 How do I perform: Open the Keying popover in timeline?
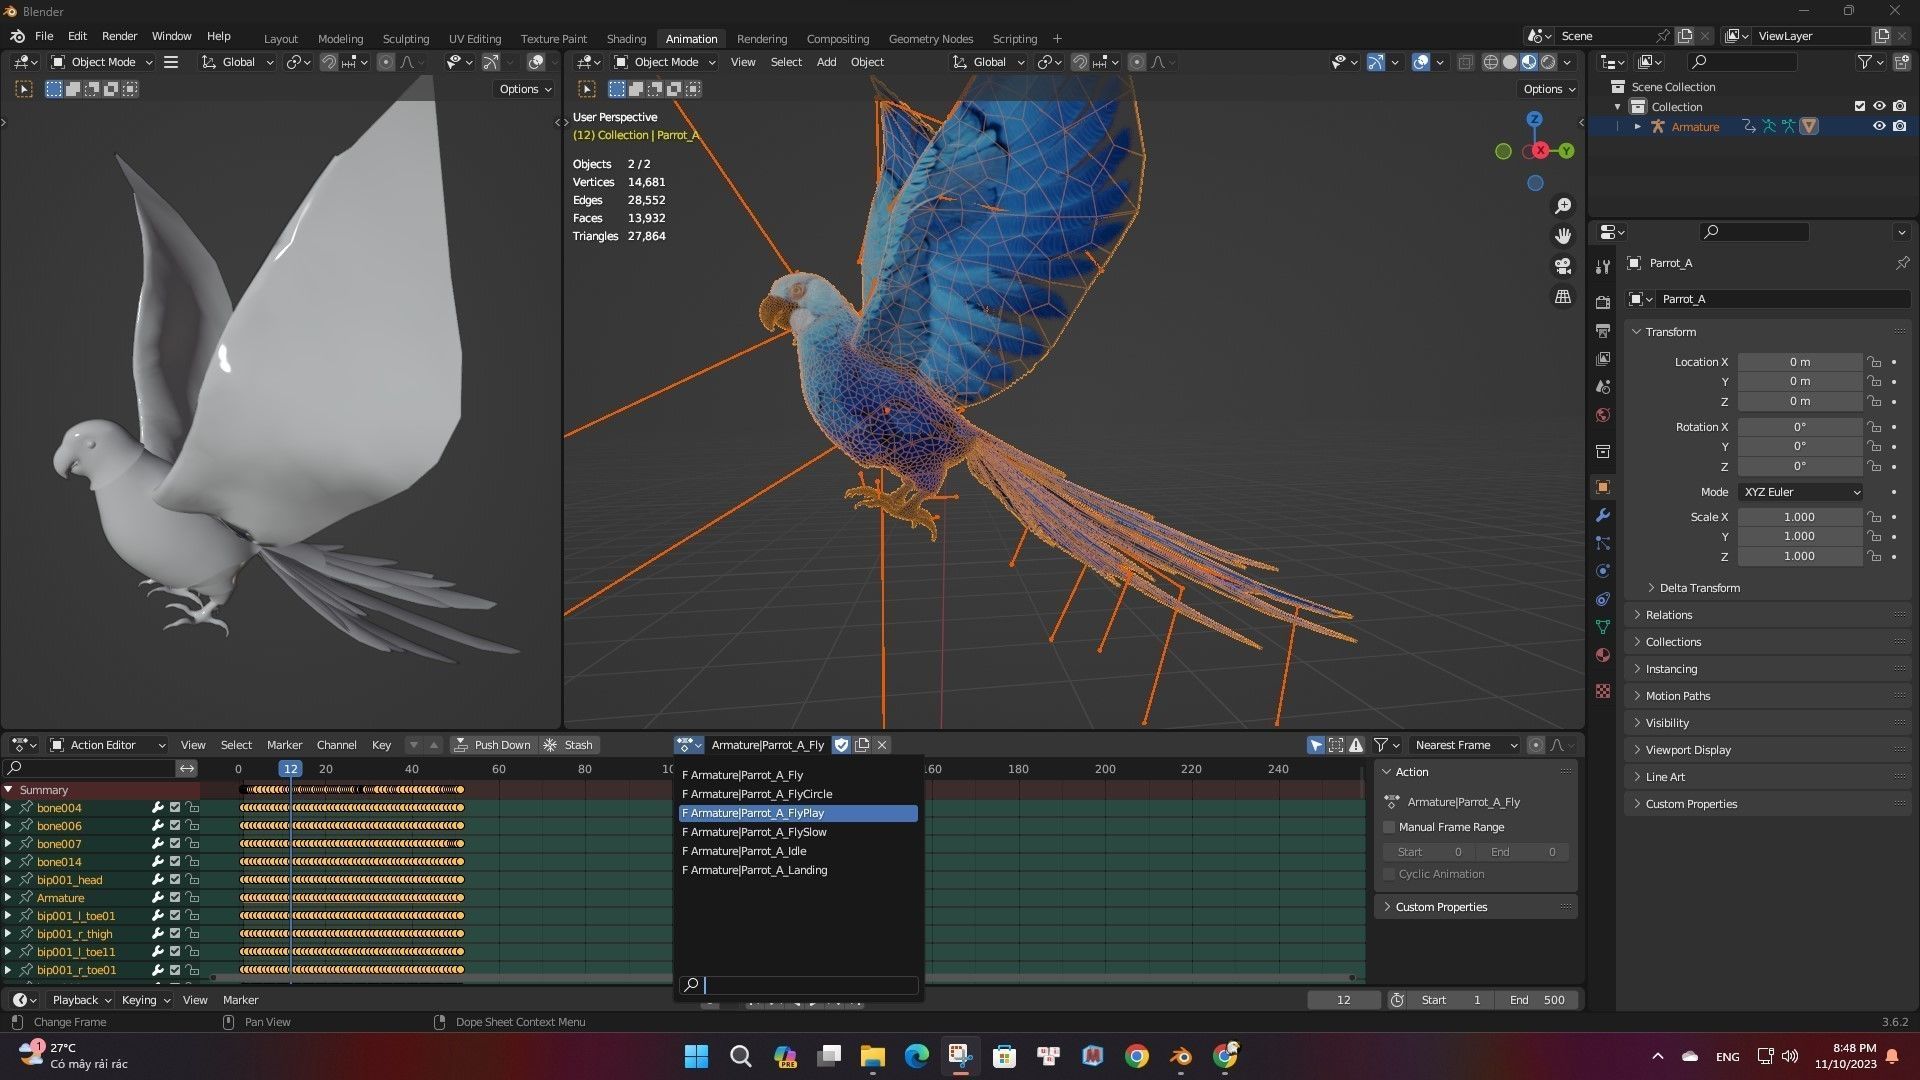point(145,1000)
